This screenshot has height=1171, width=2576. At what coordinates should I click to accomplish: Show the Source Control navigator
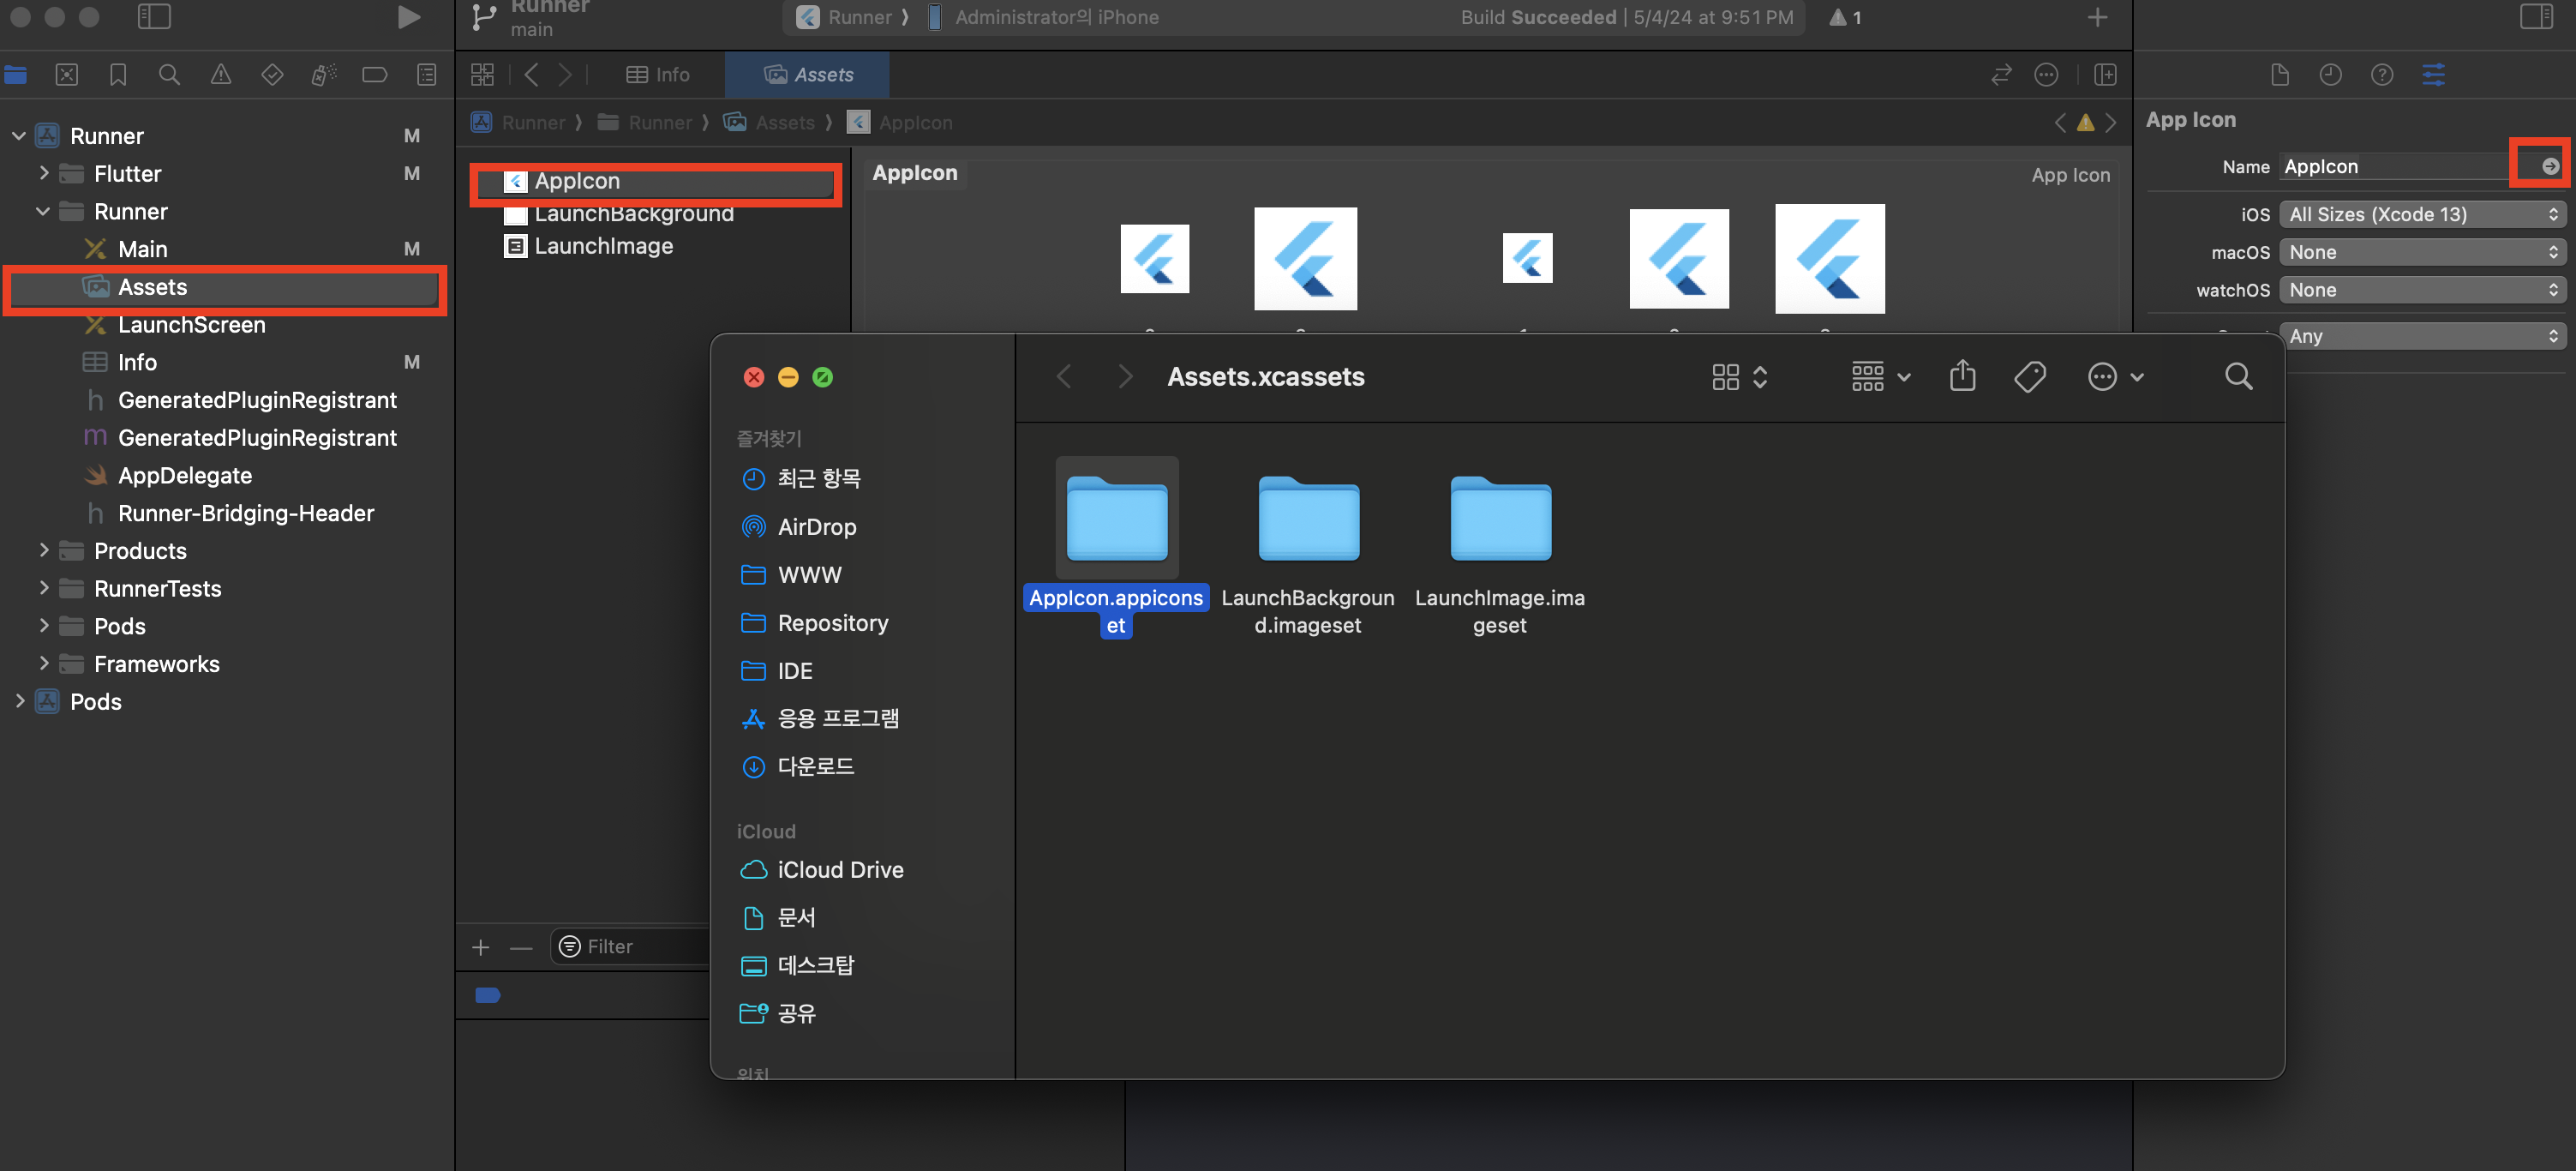(66, 75)
